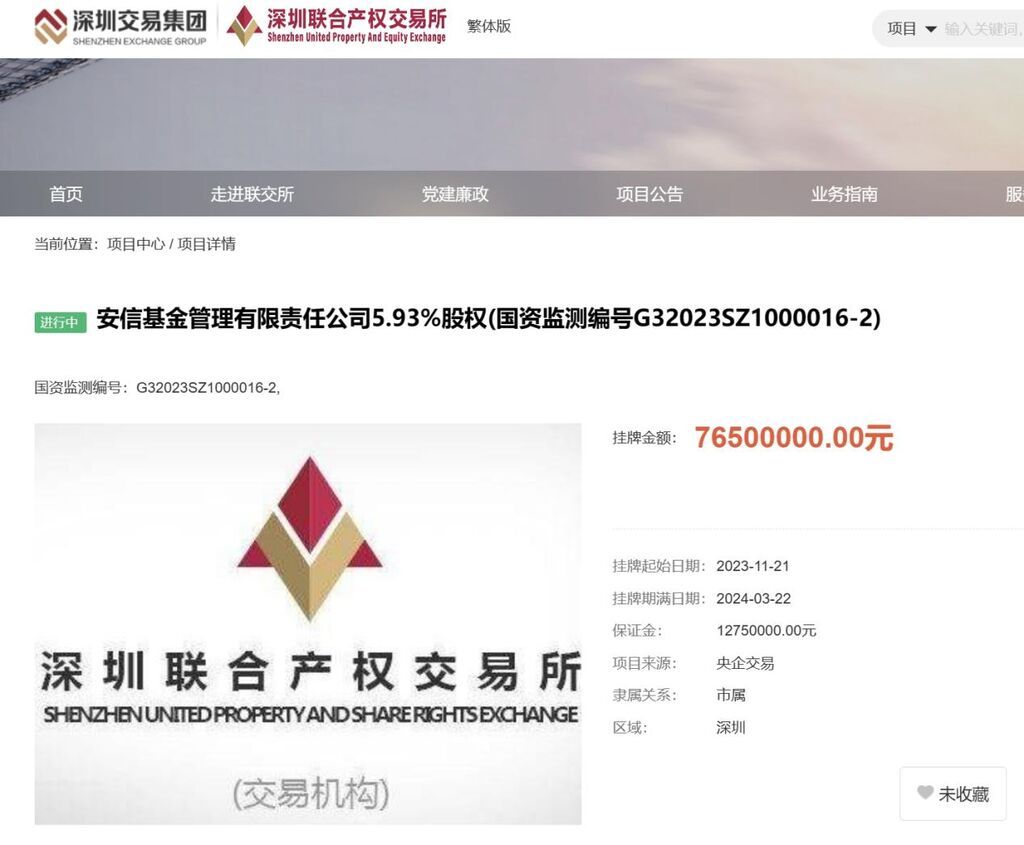Focus the keyword search input field

click(x=983, y=29)
